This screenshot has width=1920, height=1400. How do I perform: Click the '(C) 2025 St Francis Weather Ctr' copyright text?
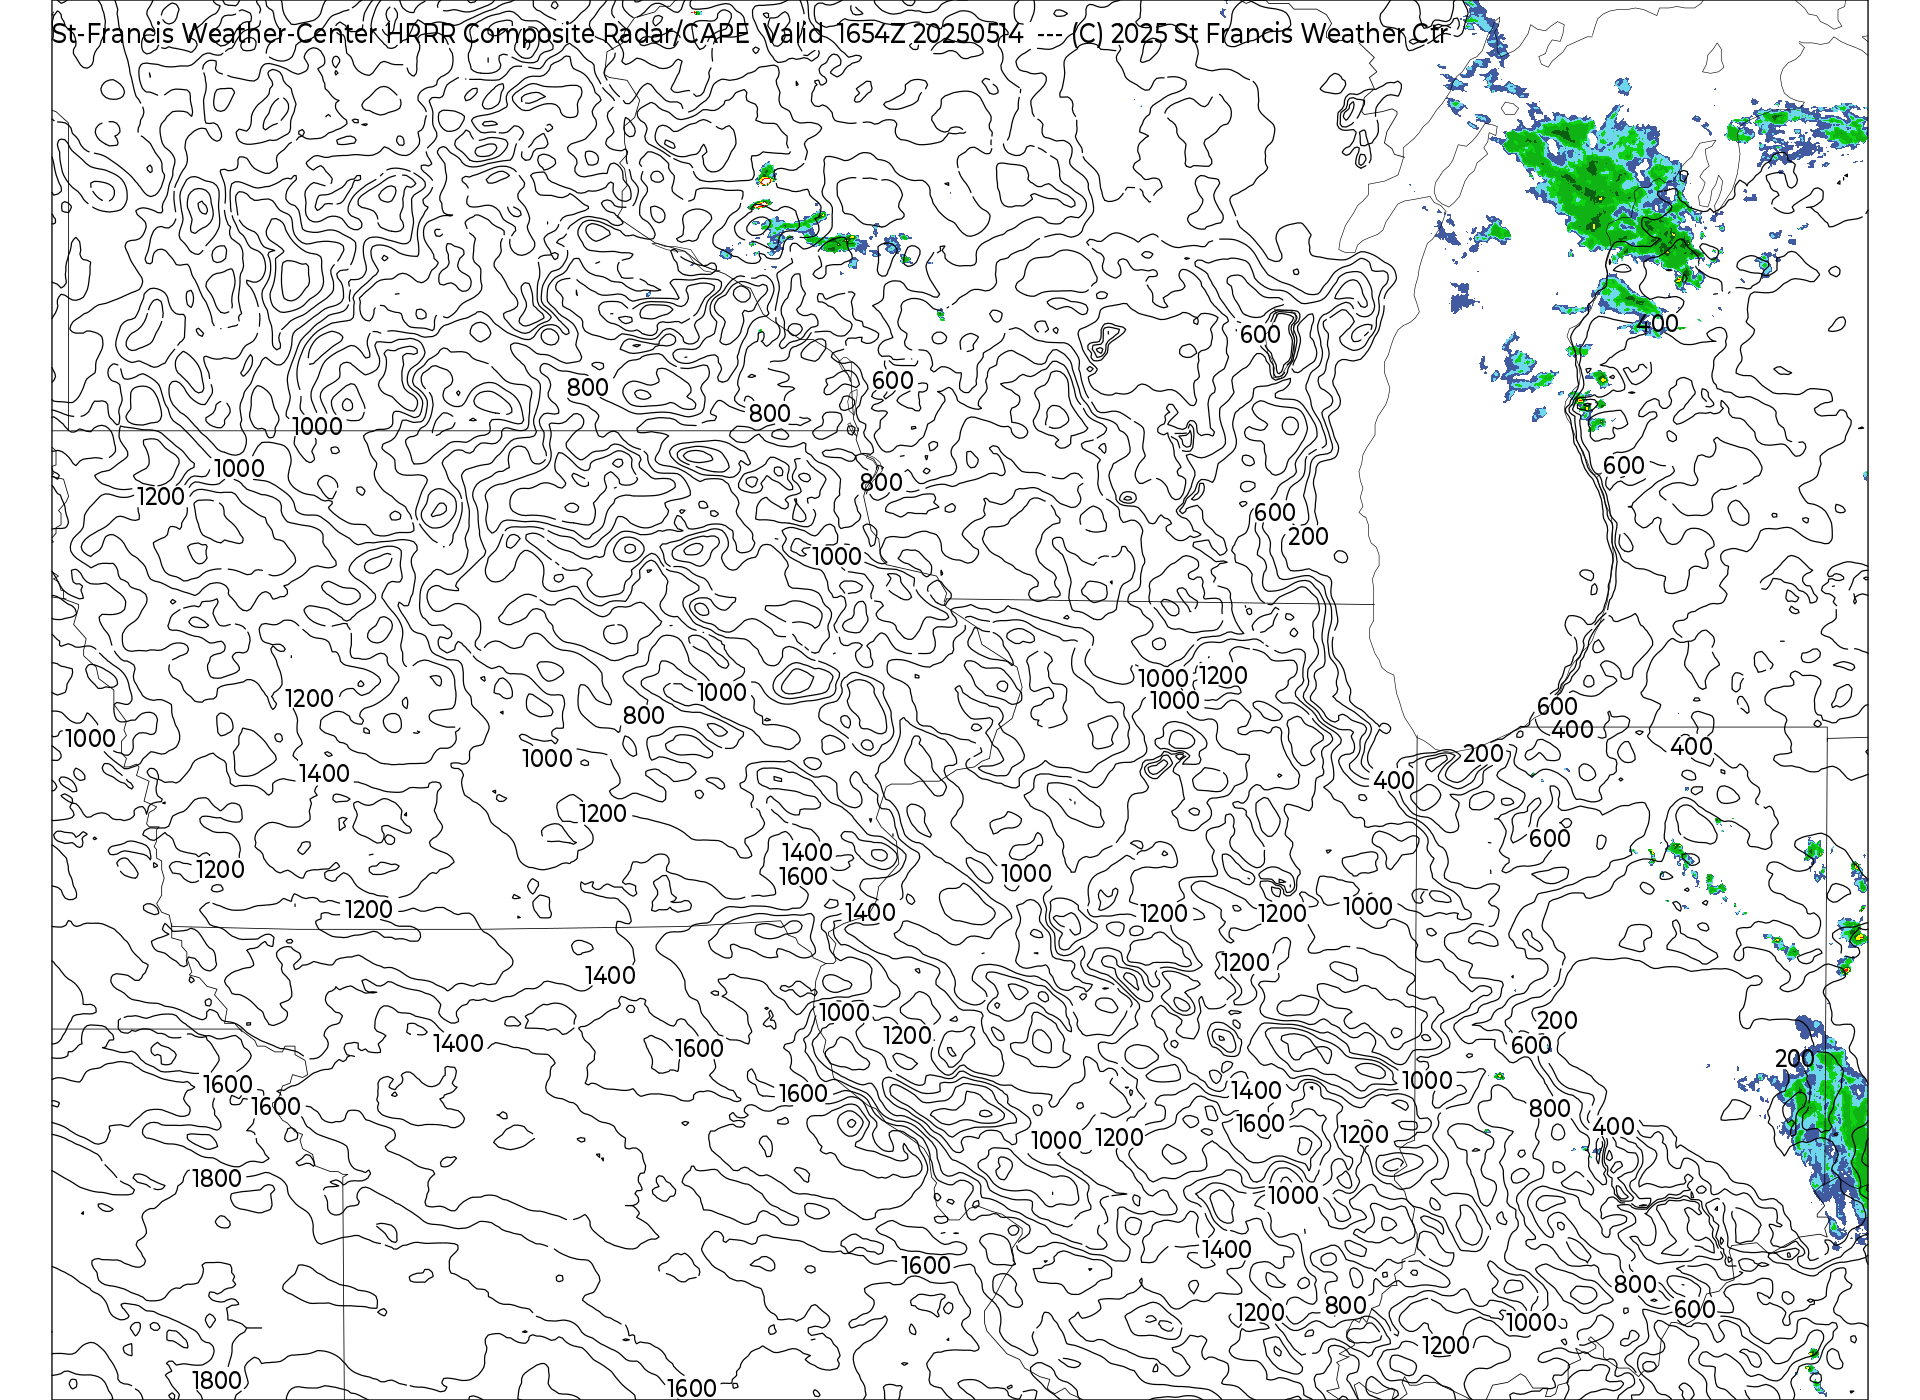tap(1260, 34)
